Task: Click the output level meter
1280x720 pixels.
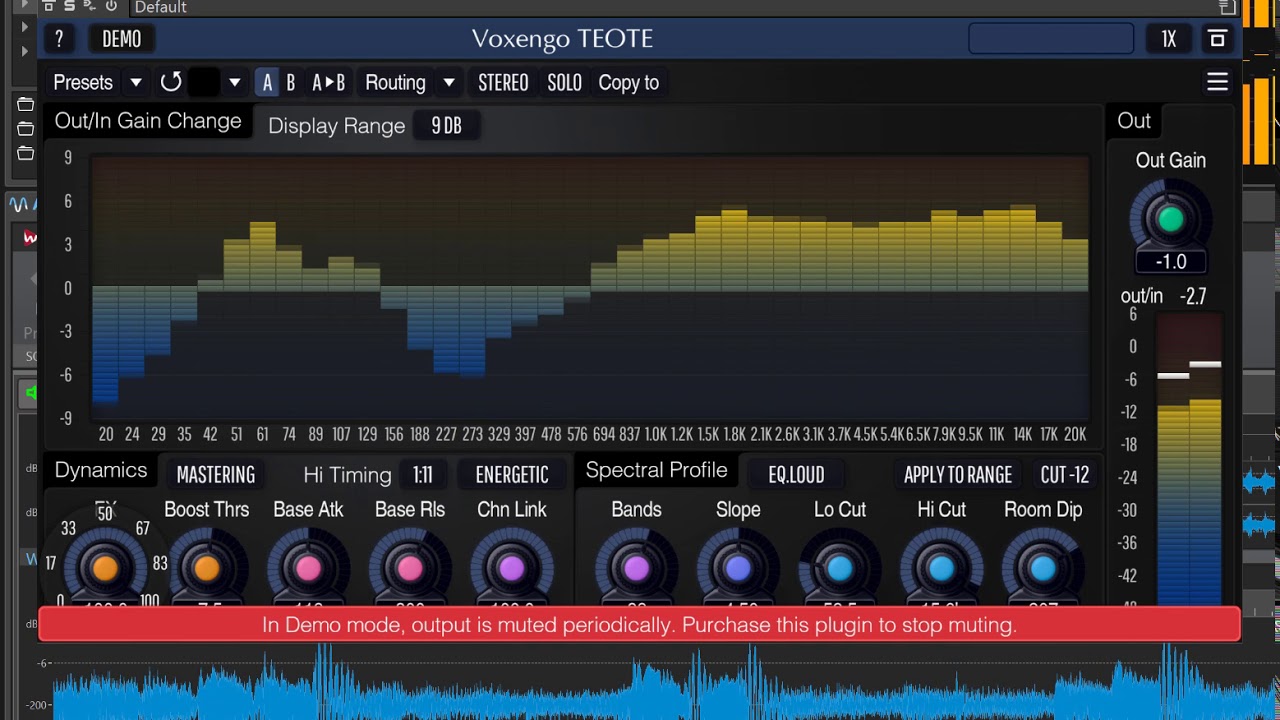Action: click(1189, 460)
